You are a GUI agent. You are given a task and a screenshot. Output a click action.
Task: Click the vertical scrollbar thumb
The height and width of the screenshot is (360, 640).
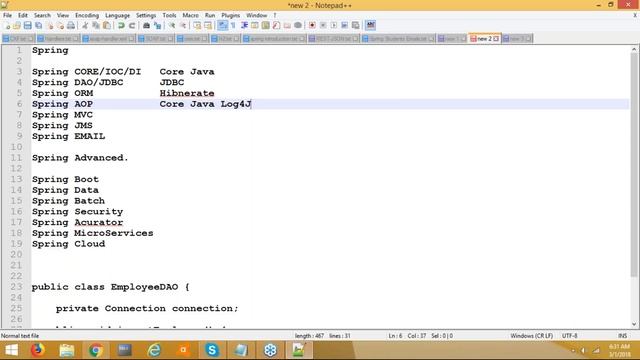(x=634, y=165)
